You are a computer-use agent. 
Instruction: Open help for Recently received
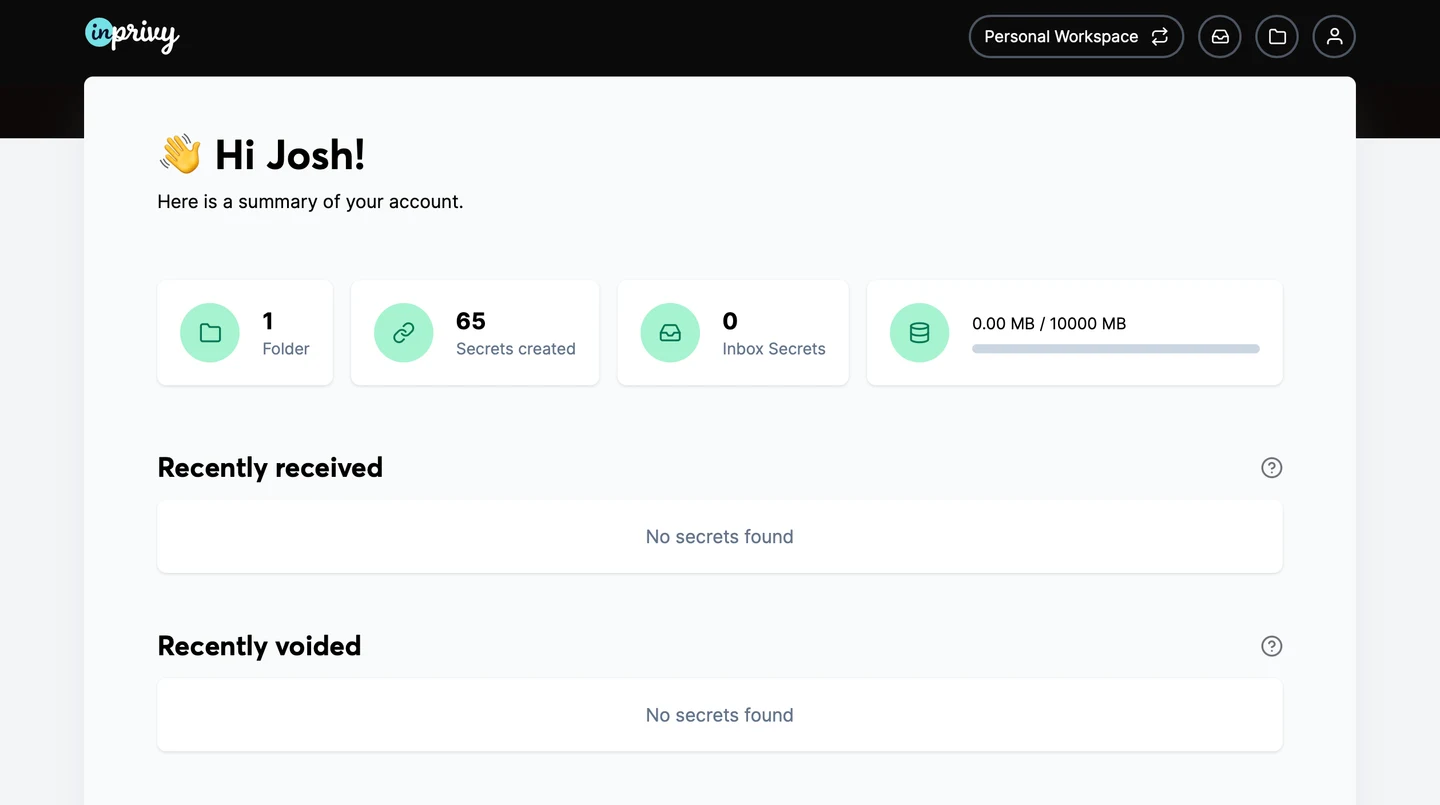(x=1271, y=468)
